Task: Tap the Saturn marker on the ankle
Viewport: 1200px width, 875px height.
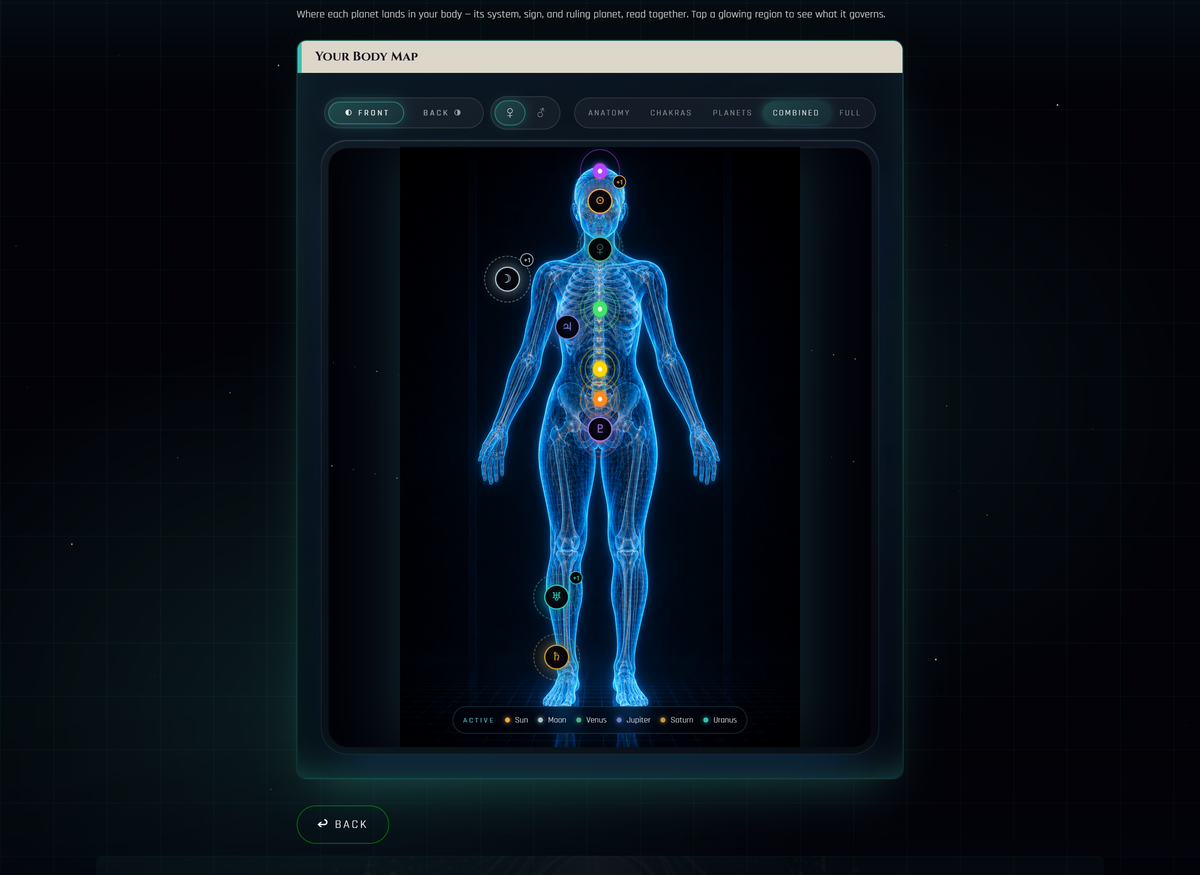Action: tap(556, 657)
